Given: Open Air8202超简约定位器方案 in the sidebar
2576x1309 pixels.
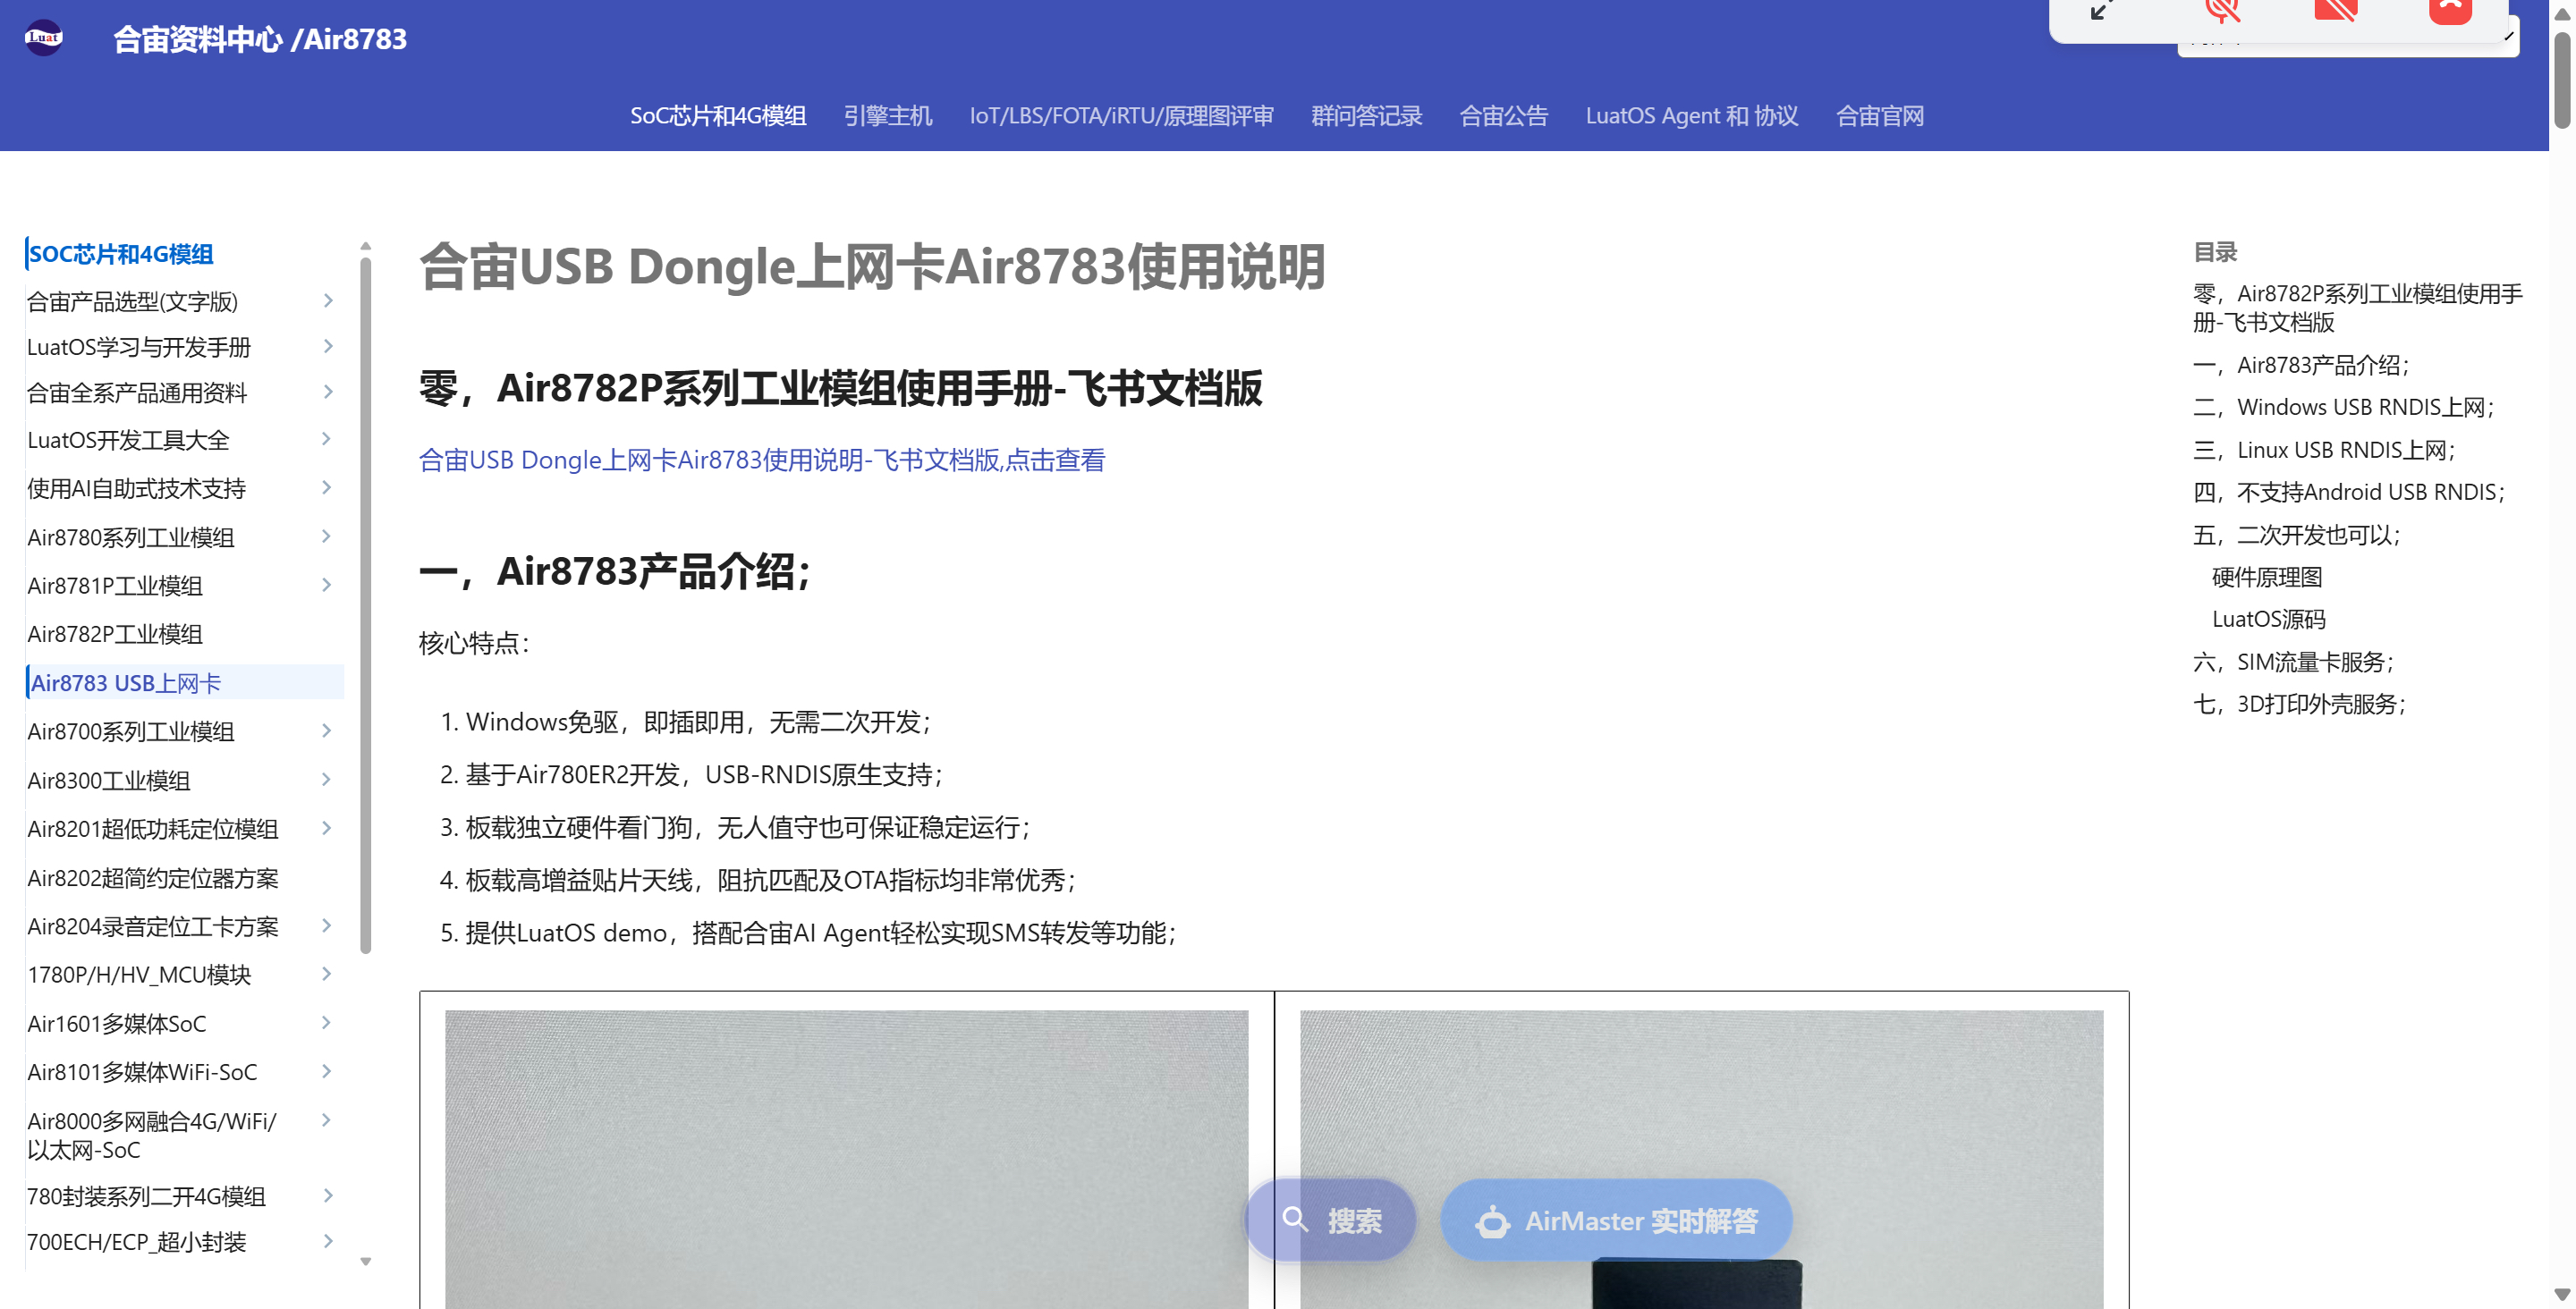Looking at the screenshot, I should tap(153, 878).
